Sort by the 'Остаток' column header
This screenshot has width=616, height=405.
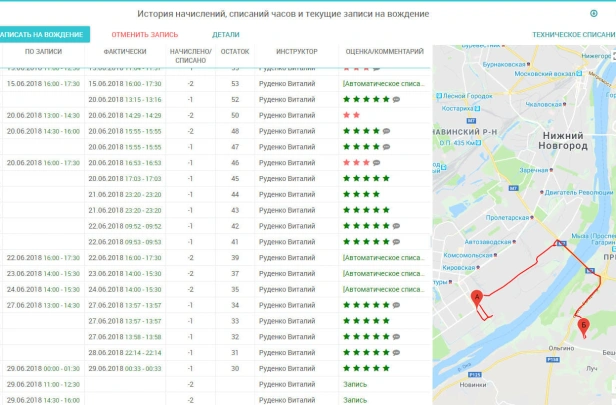click(235, 51)
